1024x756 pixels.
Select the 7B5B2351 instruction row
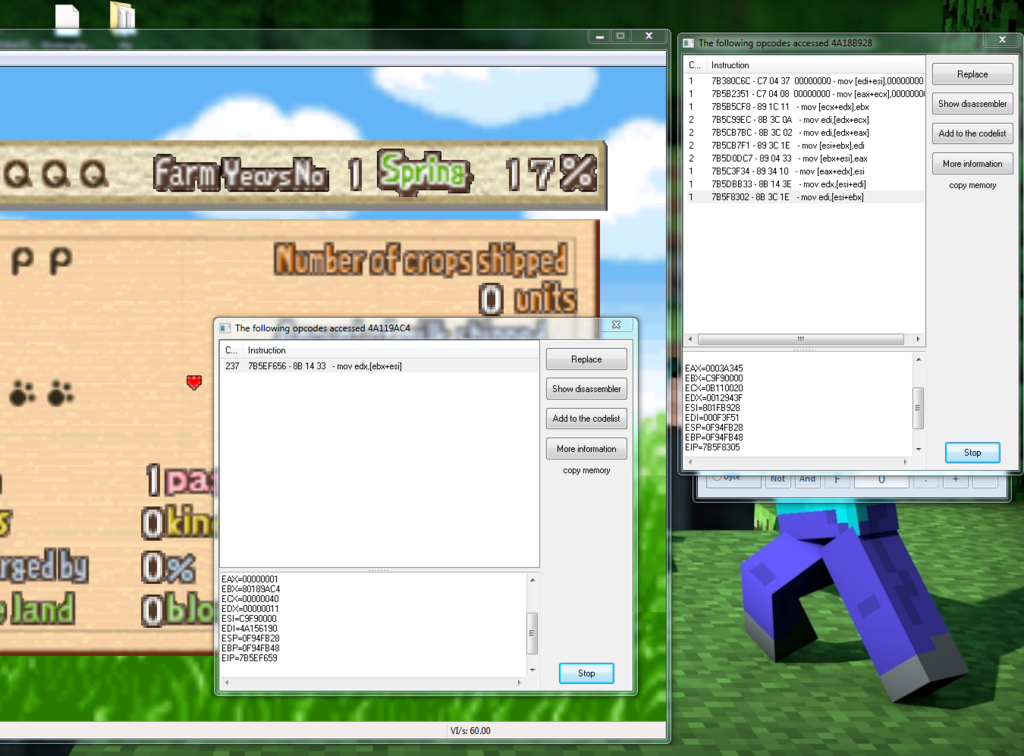tap(805, 94)
